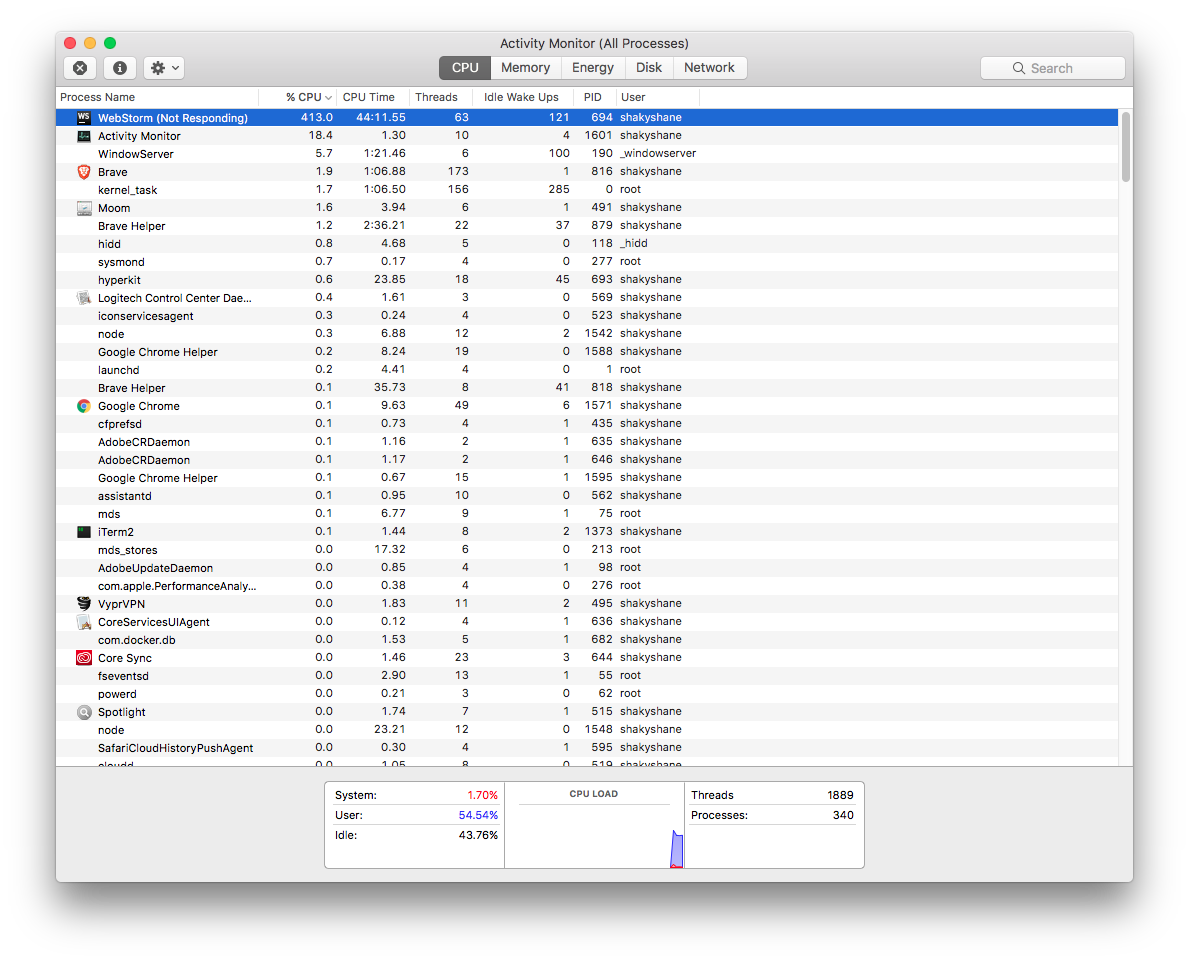The image size is (1189, 962).
Task: Select the sysmond process row
Action: pyautogui.click(x=587, y=262)
